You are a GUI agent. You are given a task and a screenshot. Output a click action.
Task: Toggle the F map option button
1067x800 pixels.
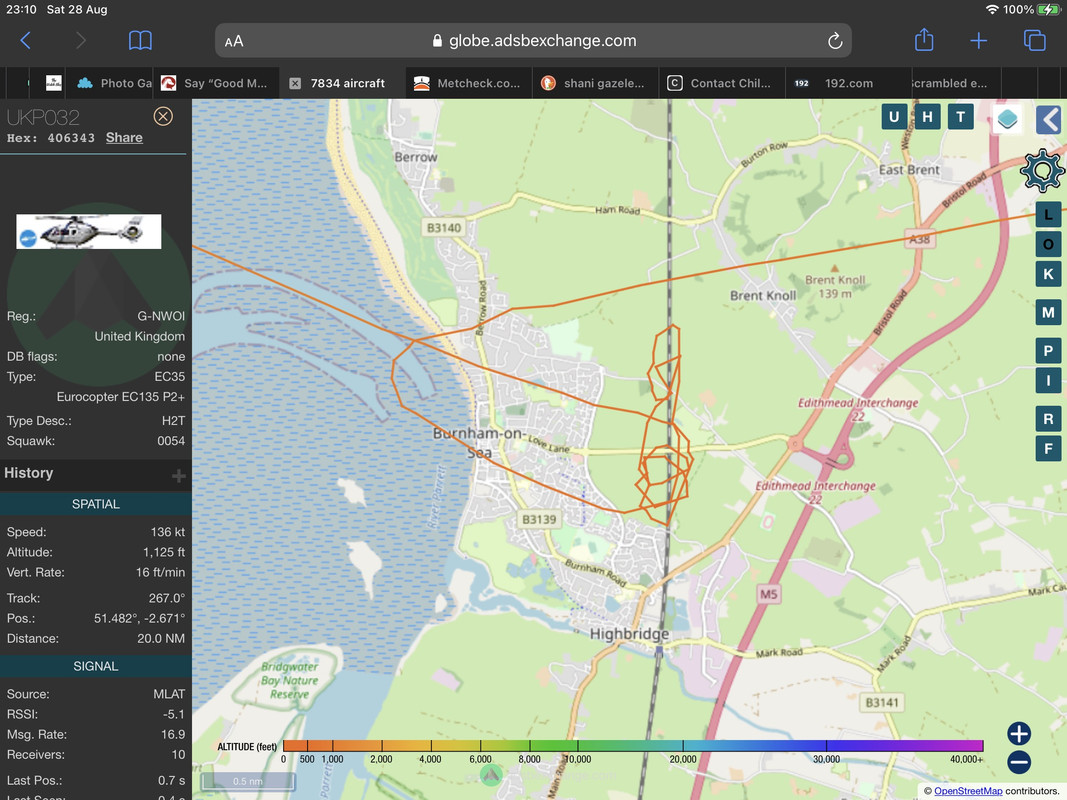(1048, 449)
